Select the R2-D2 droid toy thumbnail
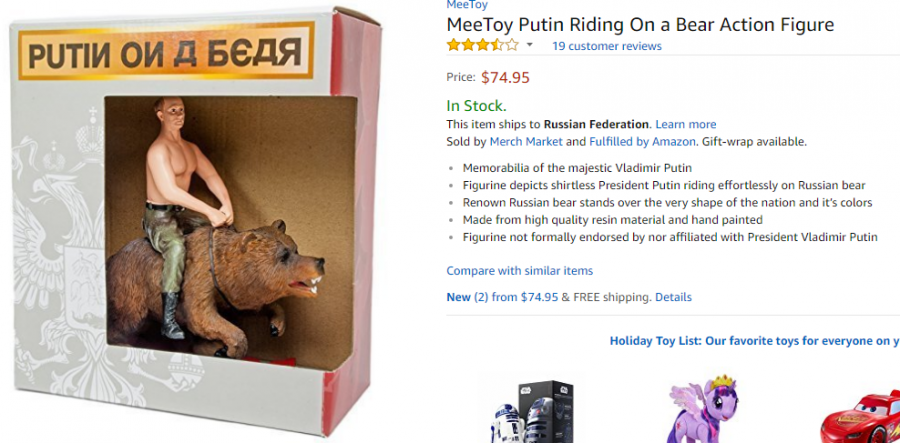The width and height of the screenshot is (900, 443). click(529, 410)
